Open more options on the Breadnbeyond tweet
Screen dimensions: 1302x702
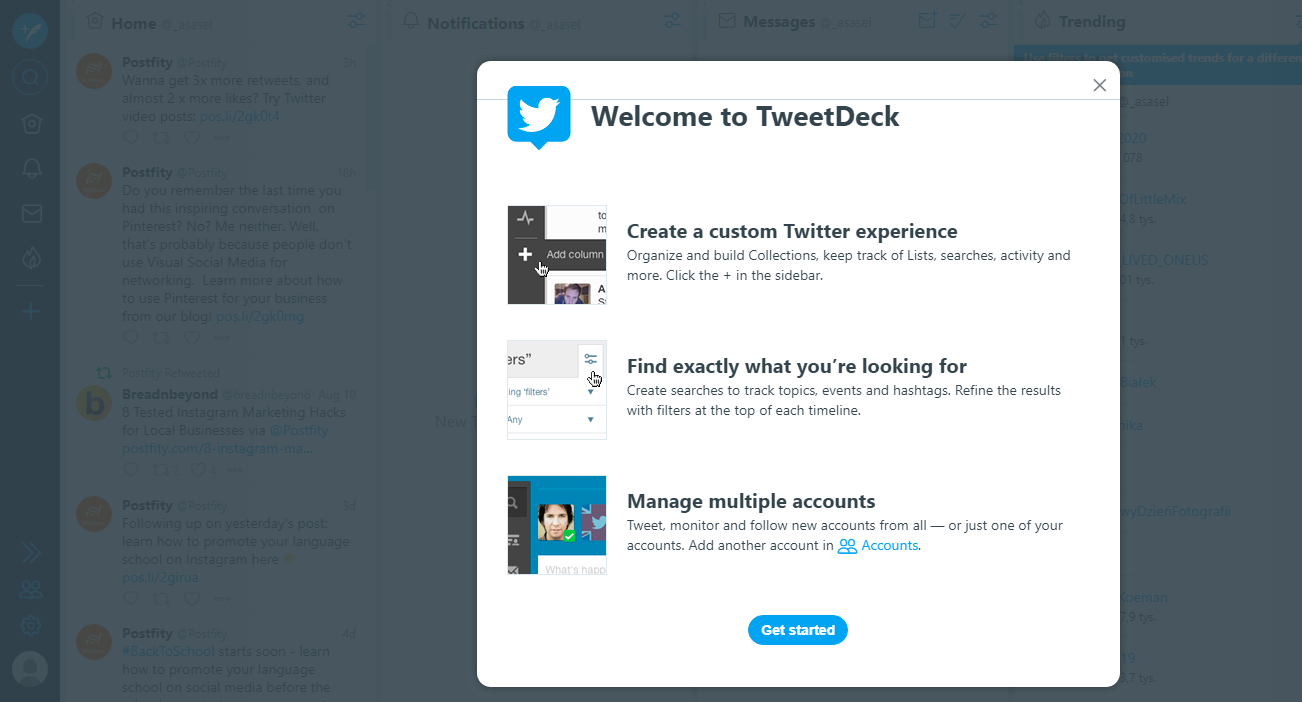click(235, 469)
